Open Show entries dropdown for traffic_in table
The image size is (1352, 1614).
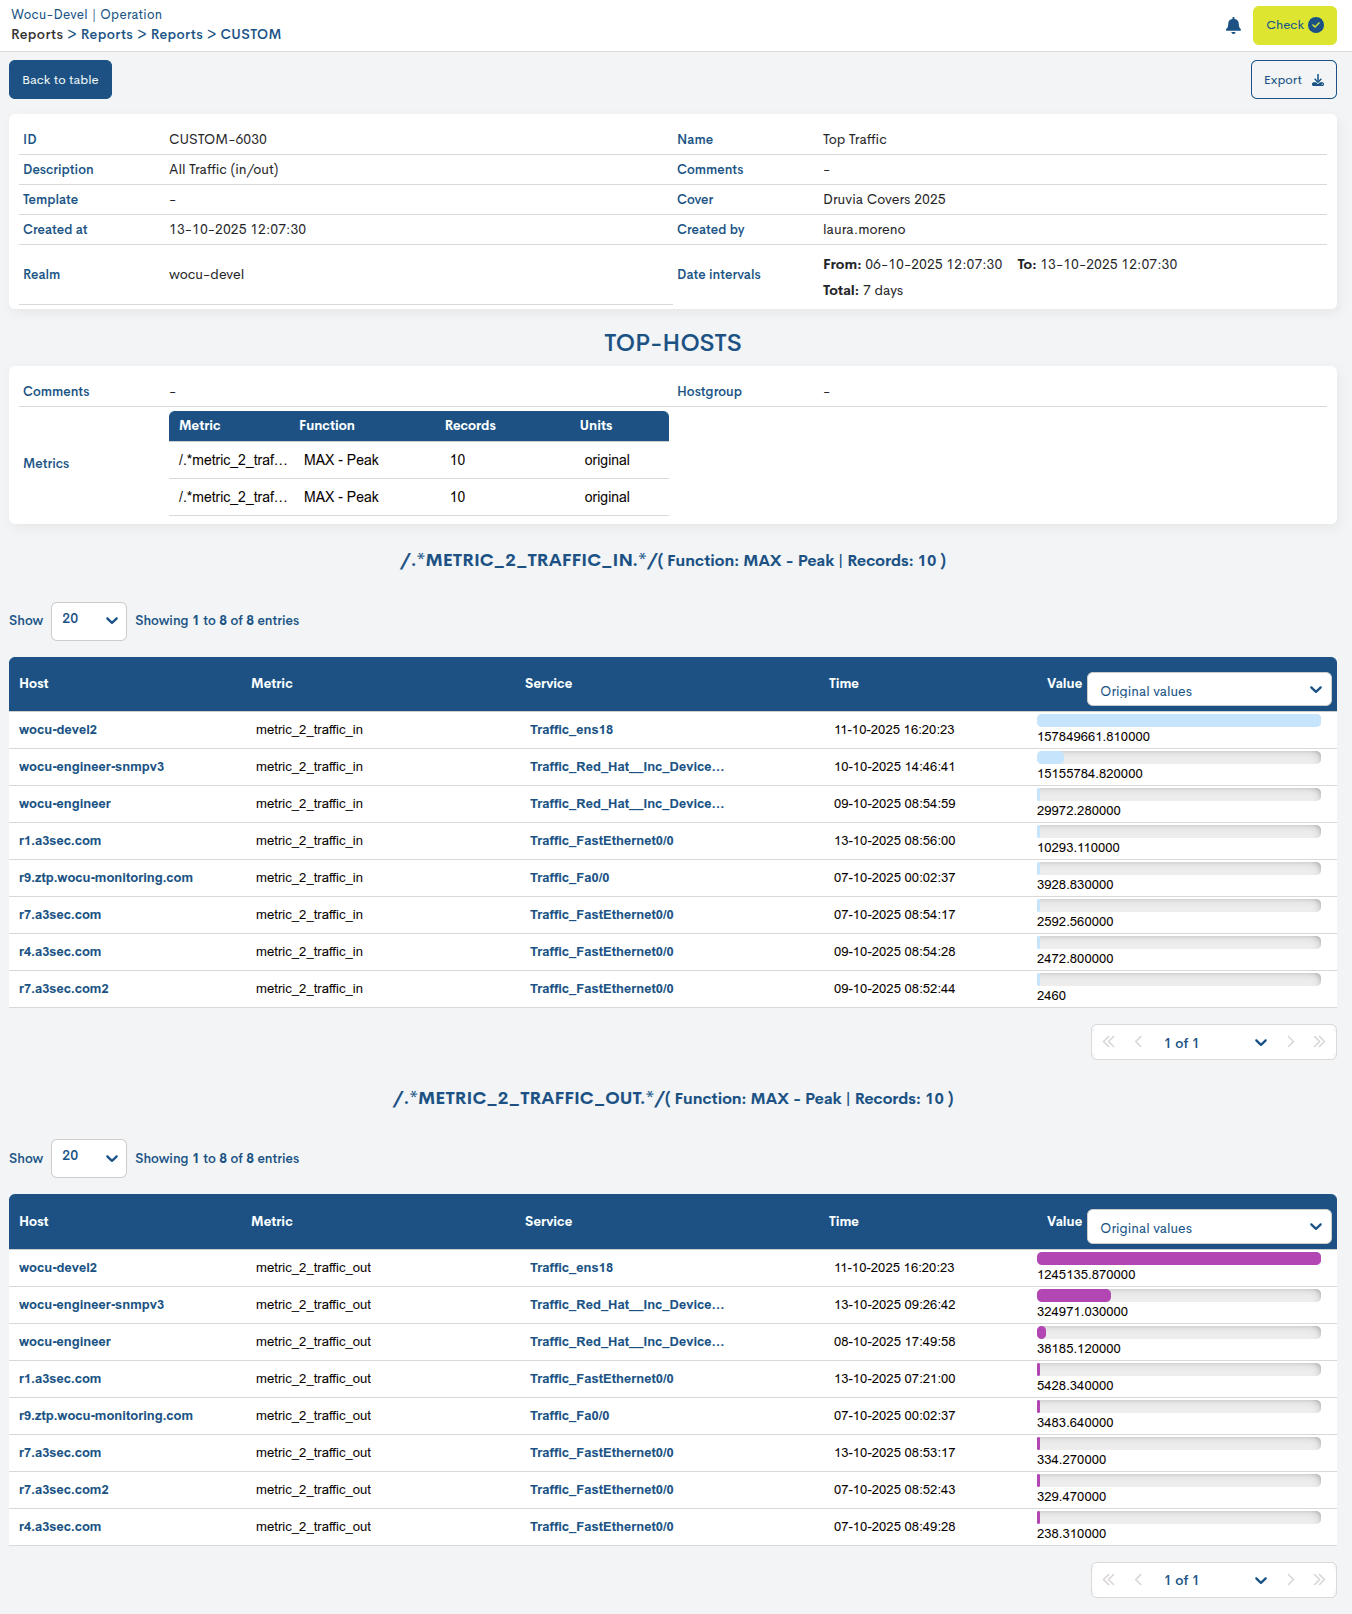[x=89, y=621]
